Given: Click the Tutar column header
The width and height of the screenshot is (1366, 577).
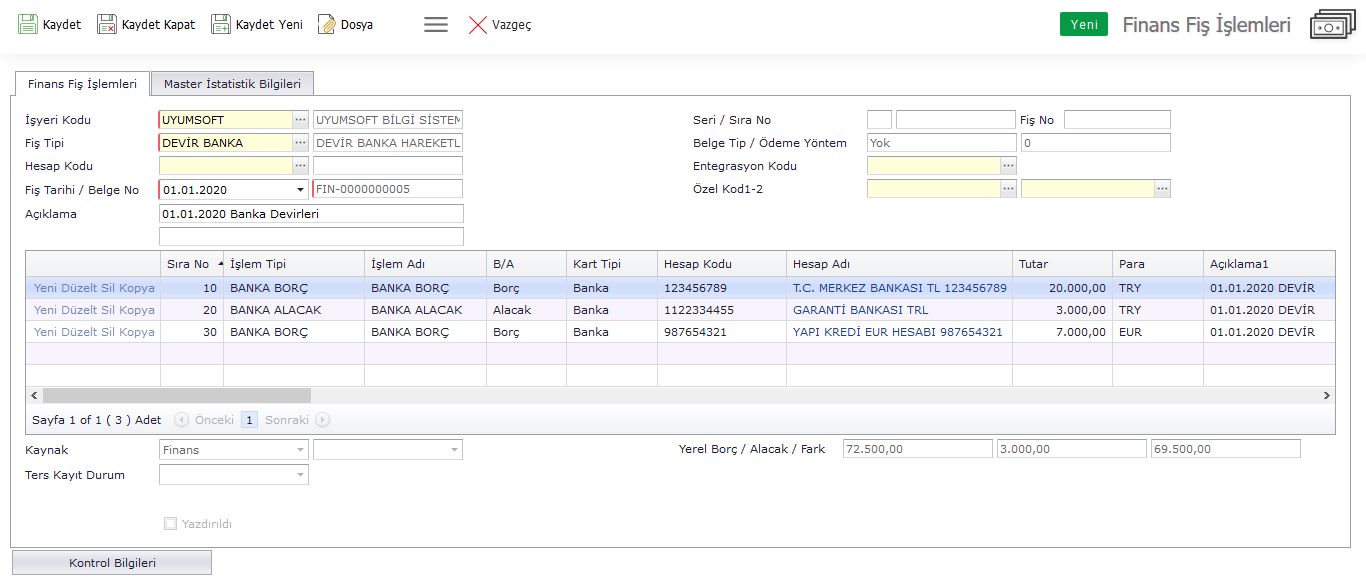Looking at the screenshot, I should point(1062,264).
